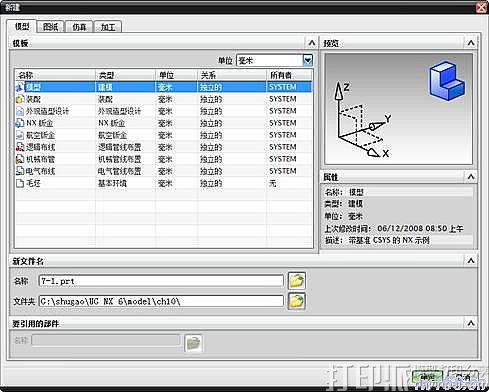The width and height of the screenshot is (489, 392).
Task: Confirm with the 确定 OK button
Action: click(428, 377)
